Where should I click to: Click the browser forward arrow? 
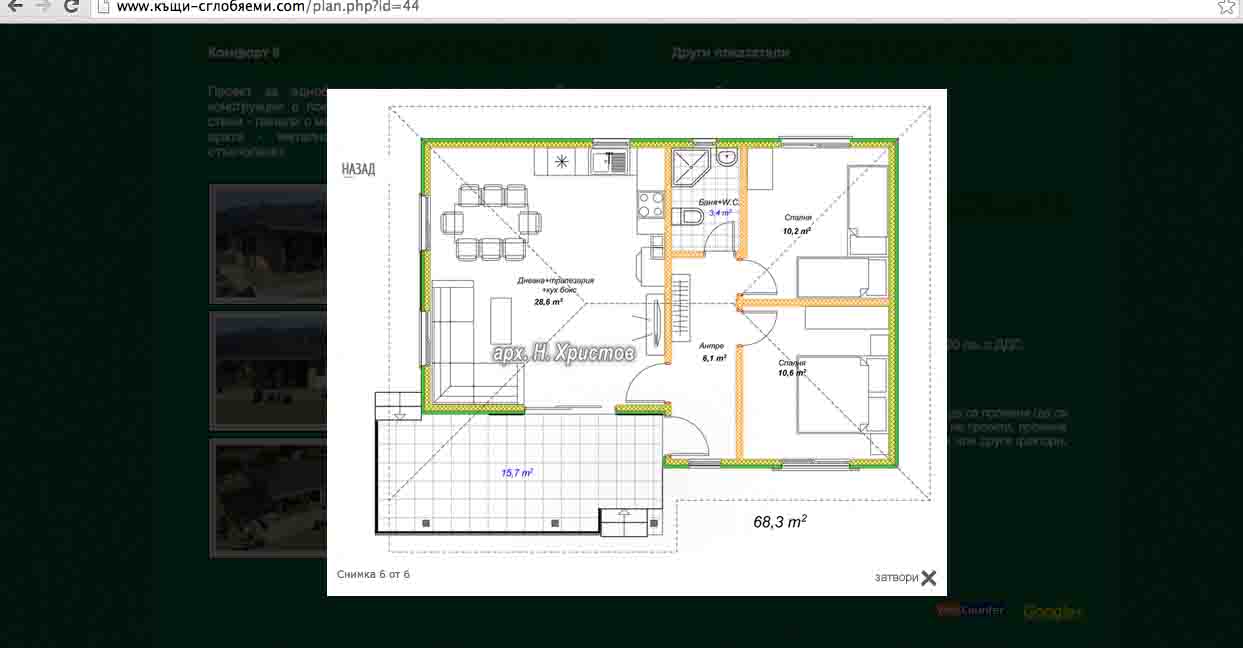point(42,6)
